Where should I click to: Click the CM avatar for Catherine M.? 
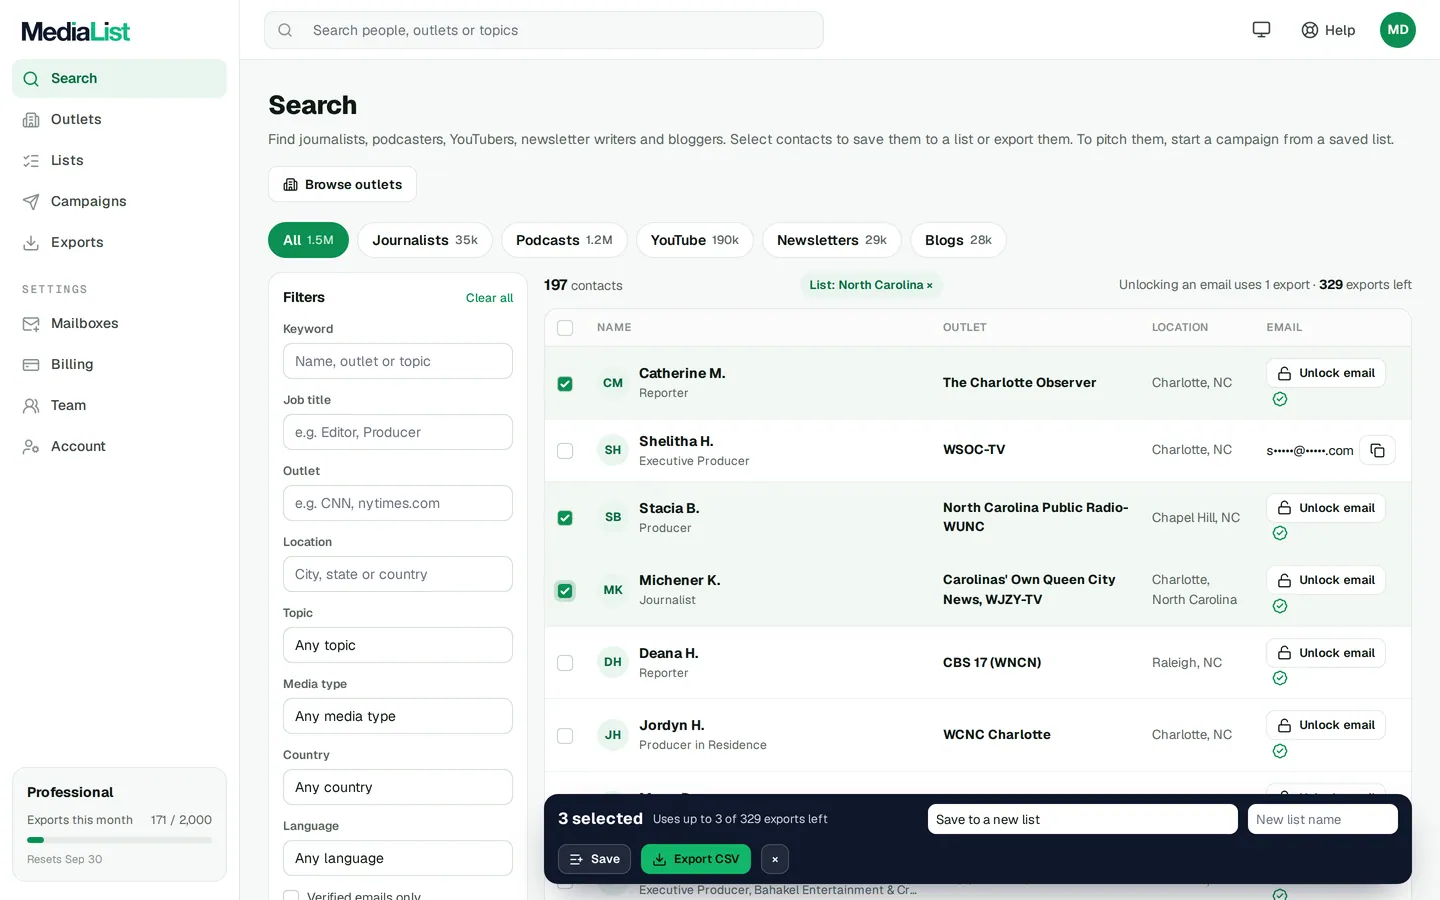pos(613,383)
